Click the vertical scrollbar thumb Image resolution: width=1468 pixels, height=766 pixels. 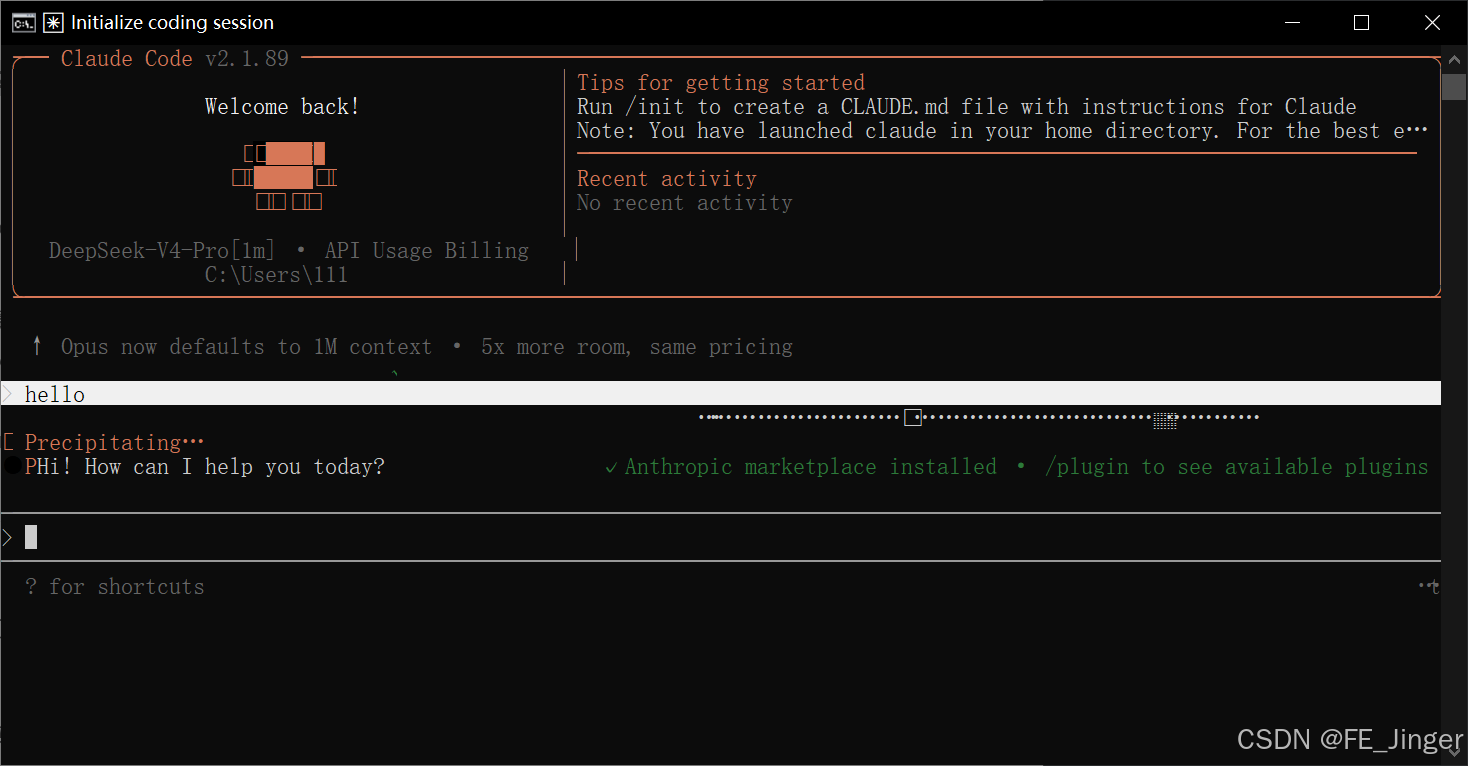1454,85
